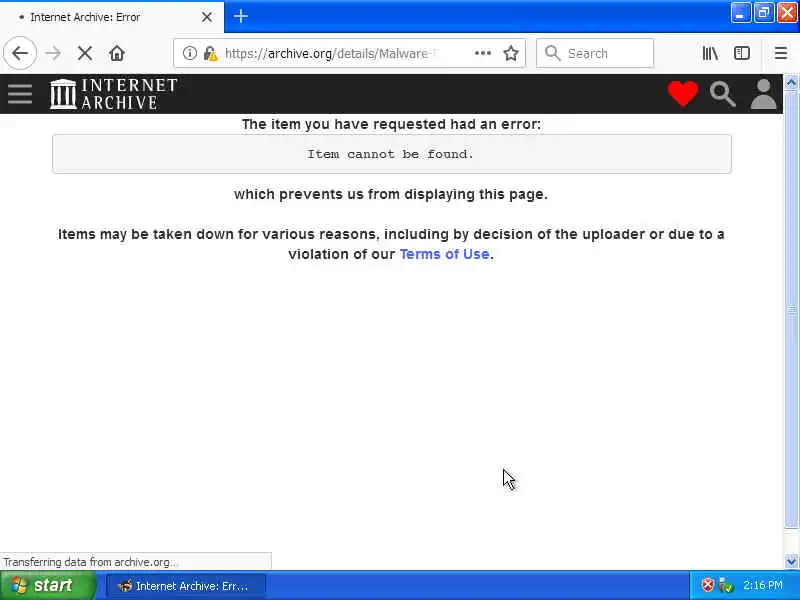Open the page actions three-dot menu
The image size is (800, 600).
[483, 53]
